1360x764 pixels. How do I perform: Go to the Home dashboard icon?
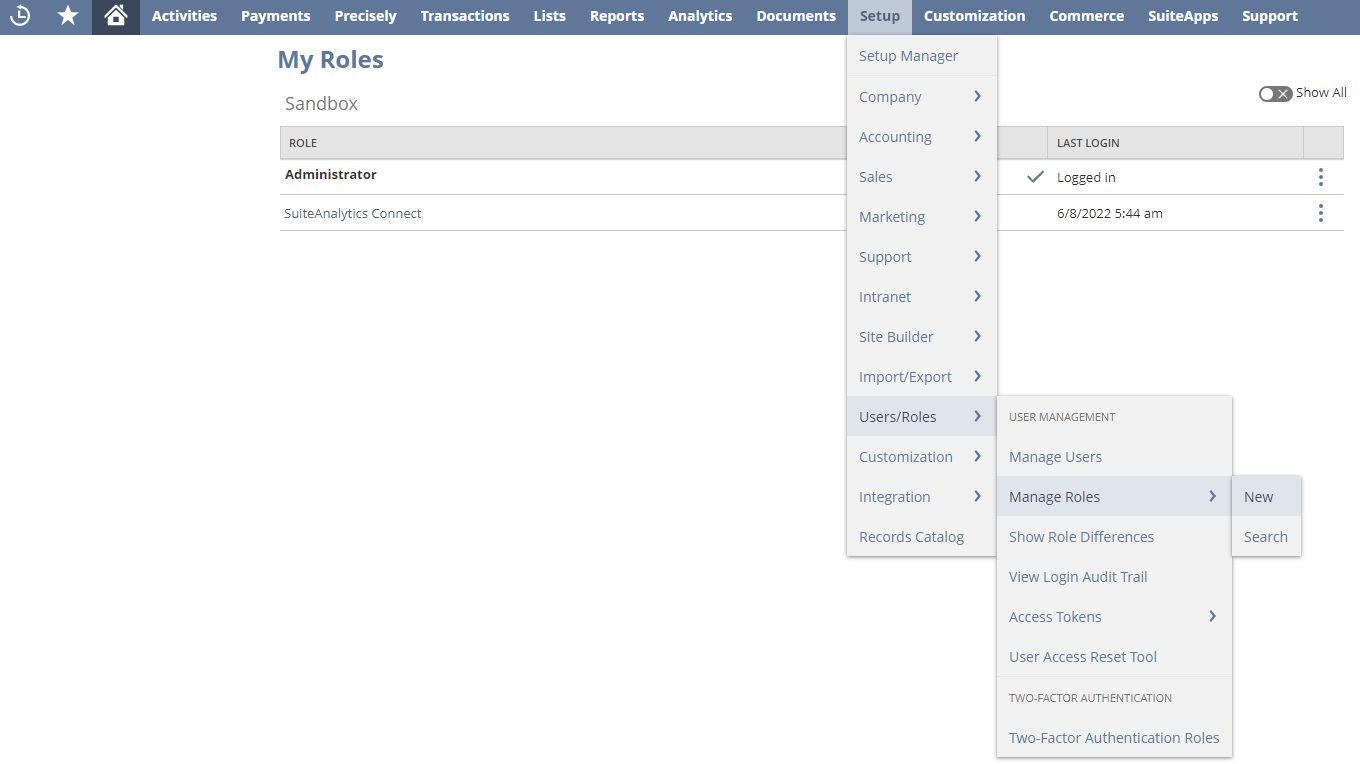(x=116, y=16)
